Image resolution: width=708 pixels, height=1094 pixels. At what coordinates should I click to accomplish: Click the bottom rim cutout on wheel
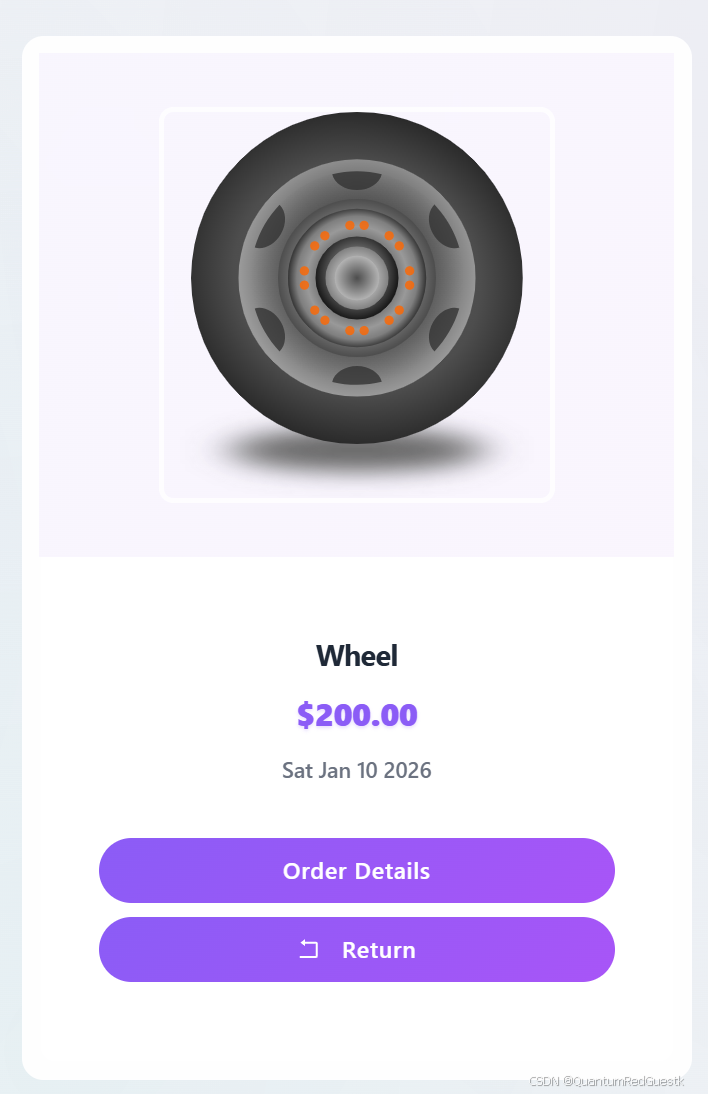pos(356,375)
